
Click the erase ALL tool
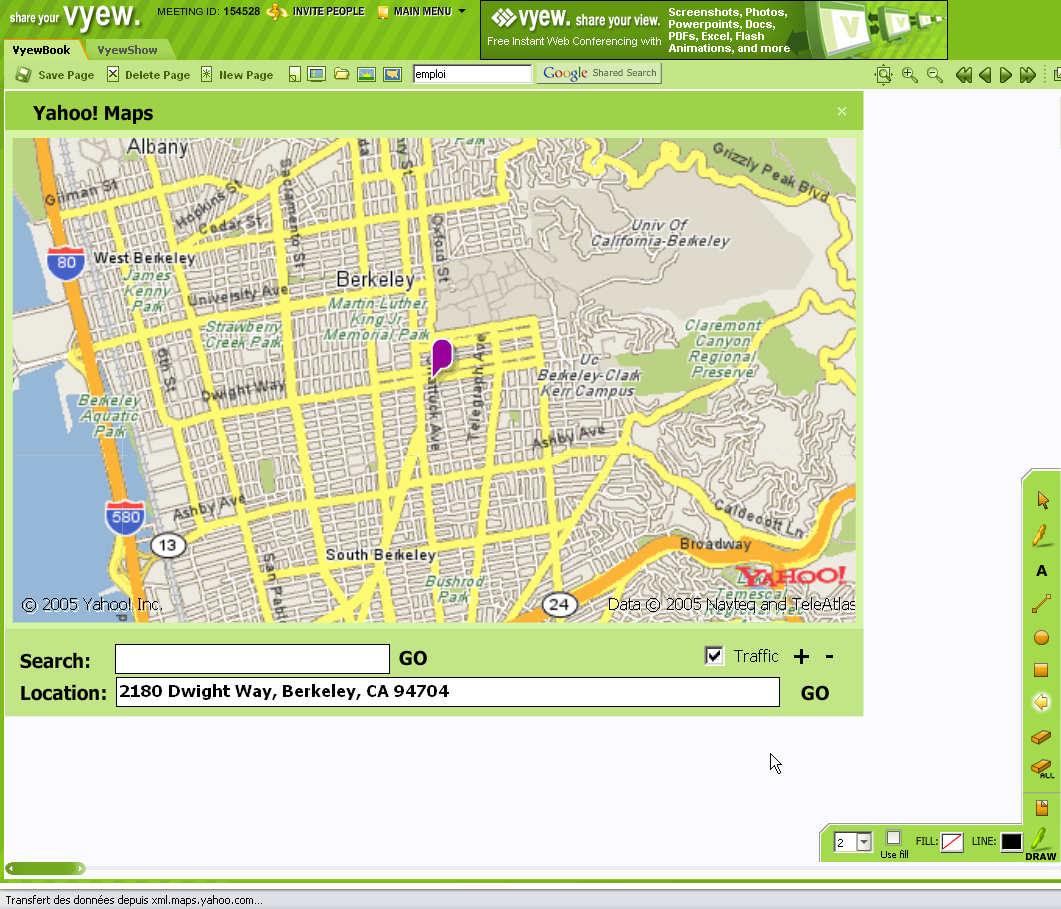(1042, 769)
